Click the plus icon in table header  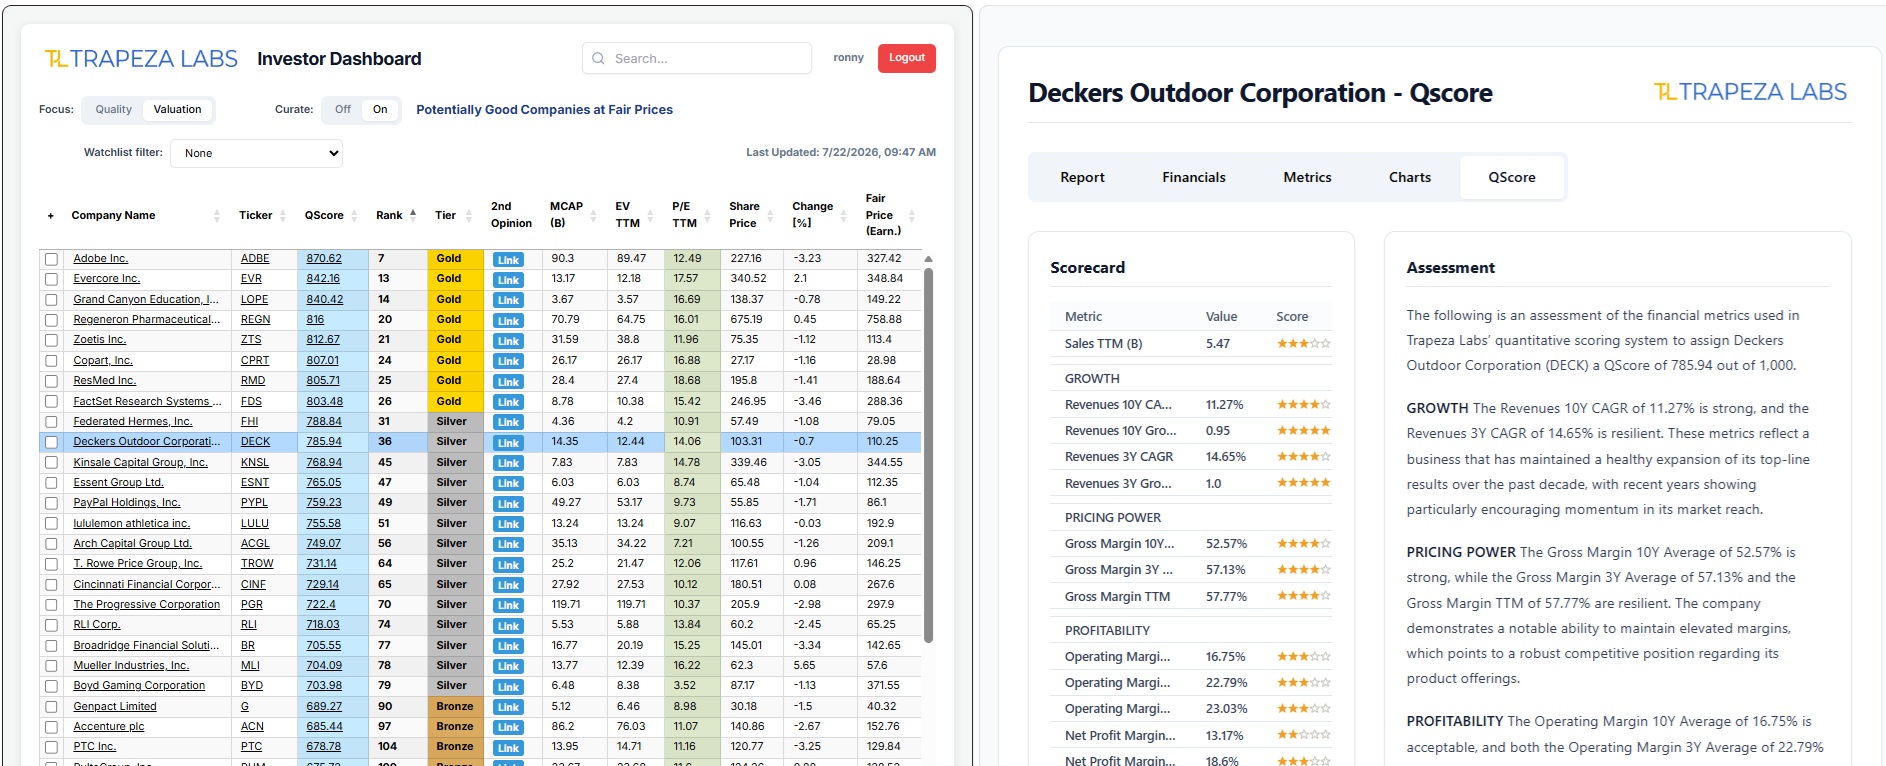tap(51, 216)
